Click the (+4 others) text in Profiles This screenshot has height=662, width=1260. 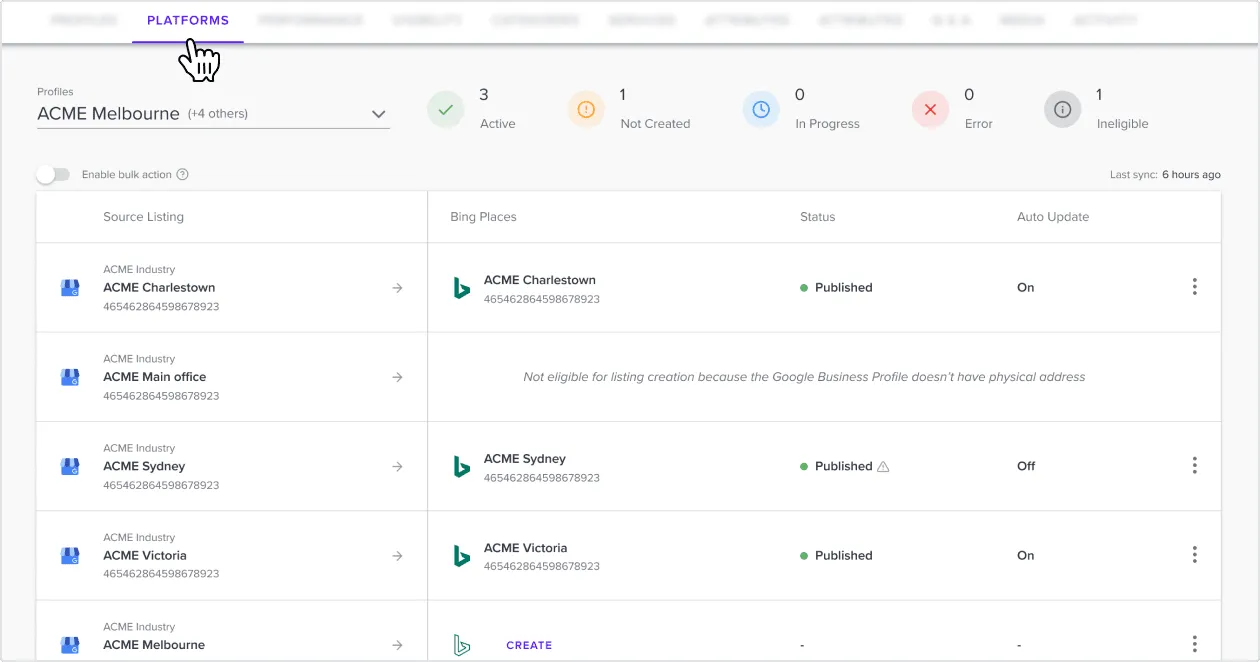coord(218,114)
